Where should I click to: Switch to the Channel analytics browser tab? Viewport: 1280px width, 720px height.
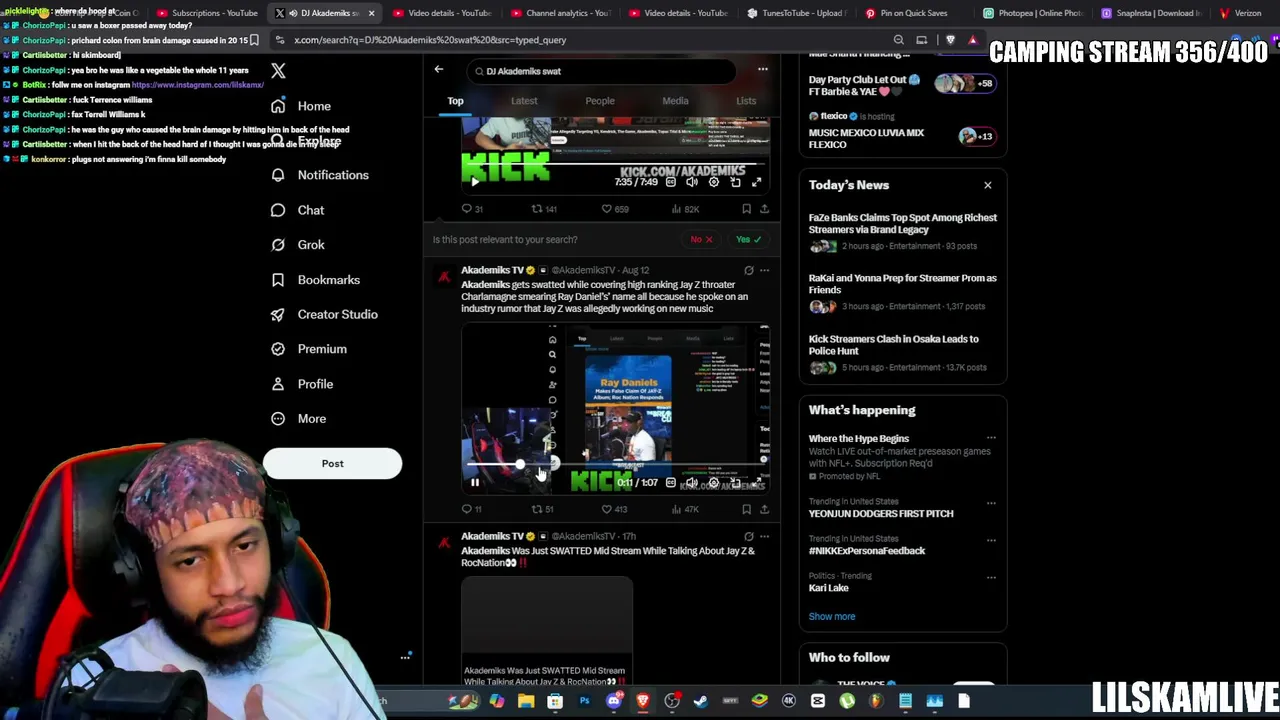coord(560,13)
